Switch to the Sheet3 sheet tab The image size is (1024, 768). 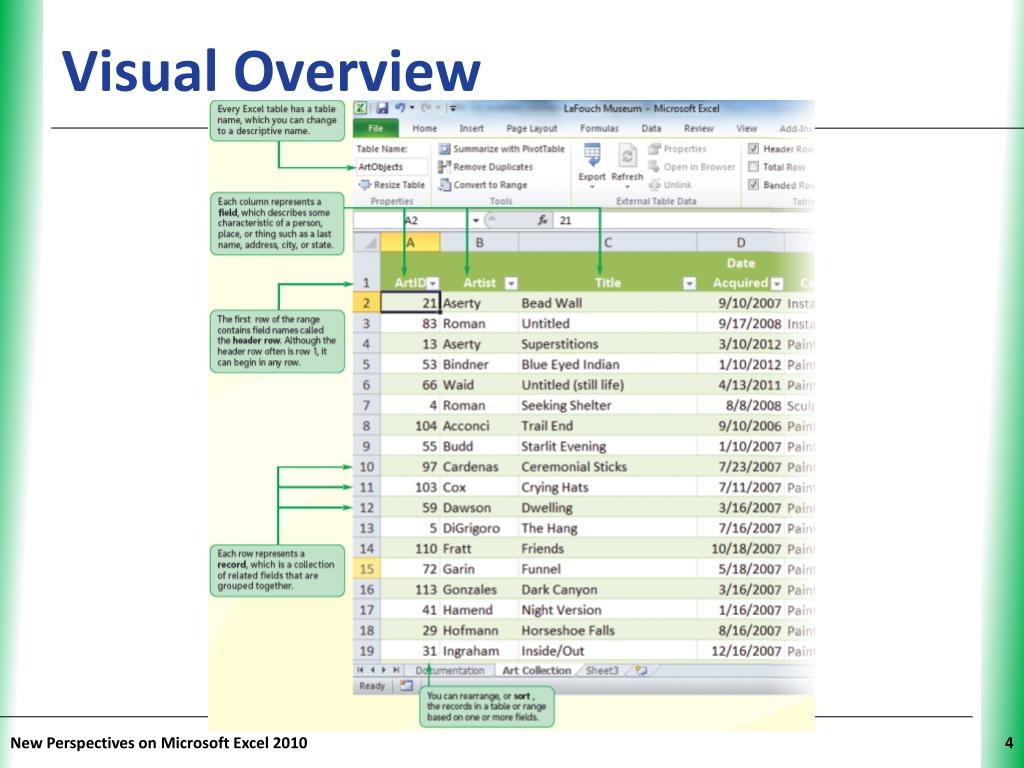click(601, 671)
